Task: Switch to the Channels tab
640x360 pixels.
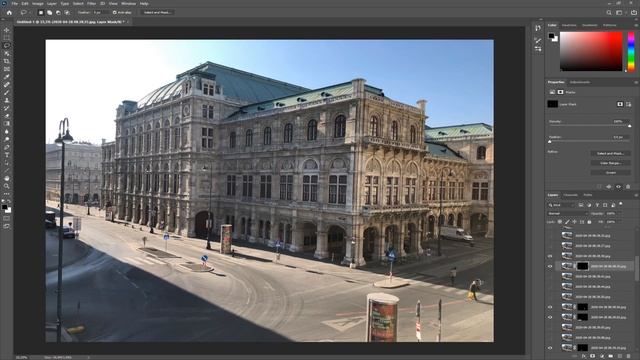Action: point(571,195)
